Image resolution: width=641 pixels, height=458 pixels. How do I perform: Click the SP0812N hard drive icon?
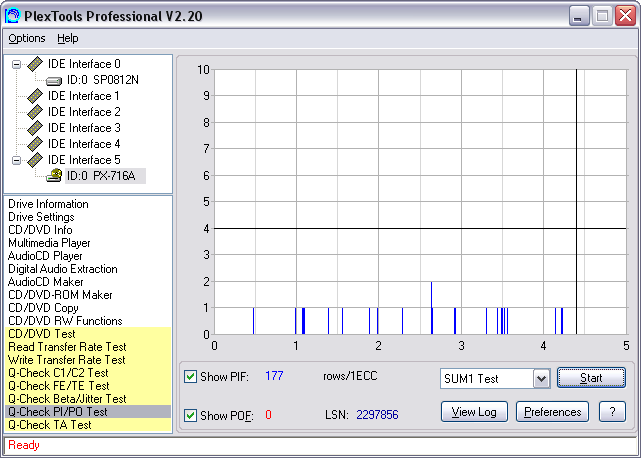[54, 81]
